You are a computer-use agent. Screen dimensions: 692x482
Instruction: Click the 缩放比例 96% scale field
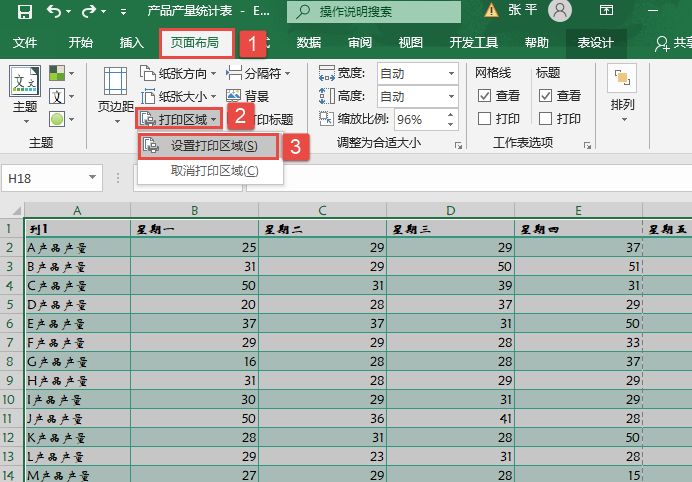(419, 119)
